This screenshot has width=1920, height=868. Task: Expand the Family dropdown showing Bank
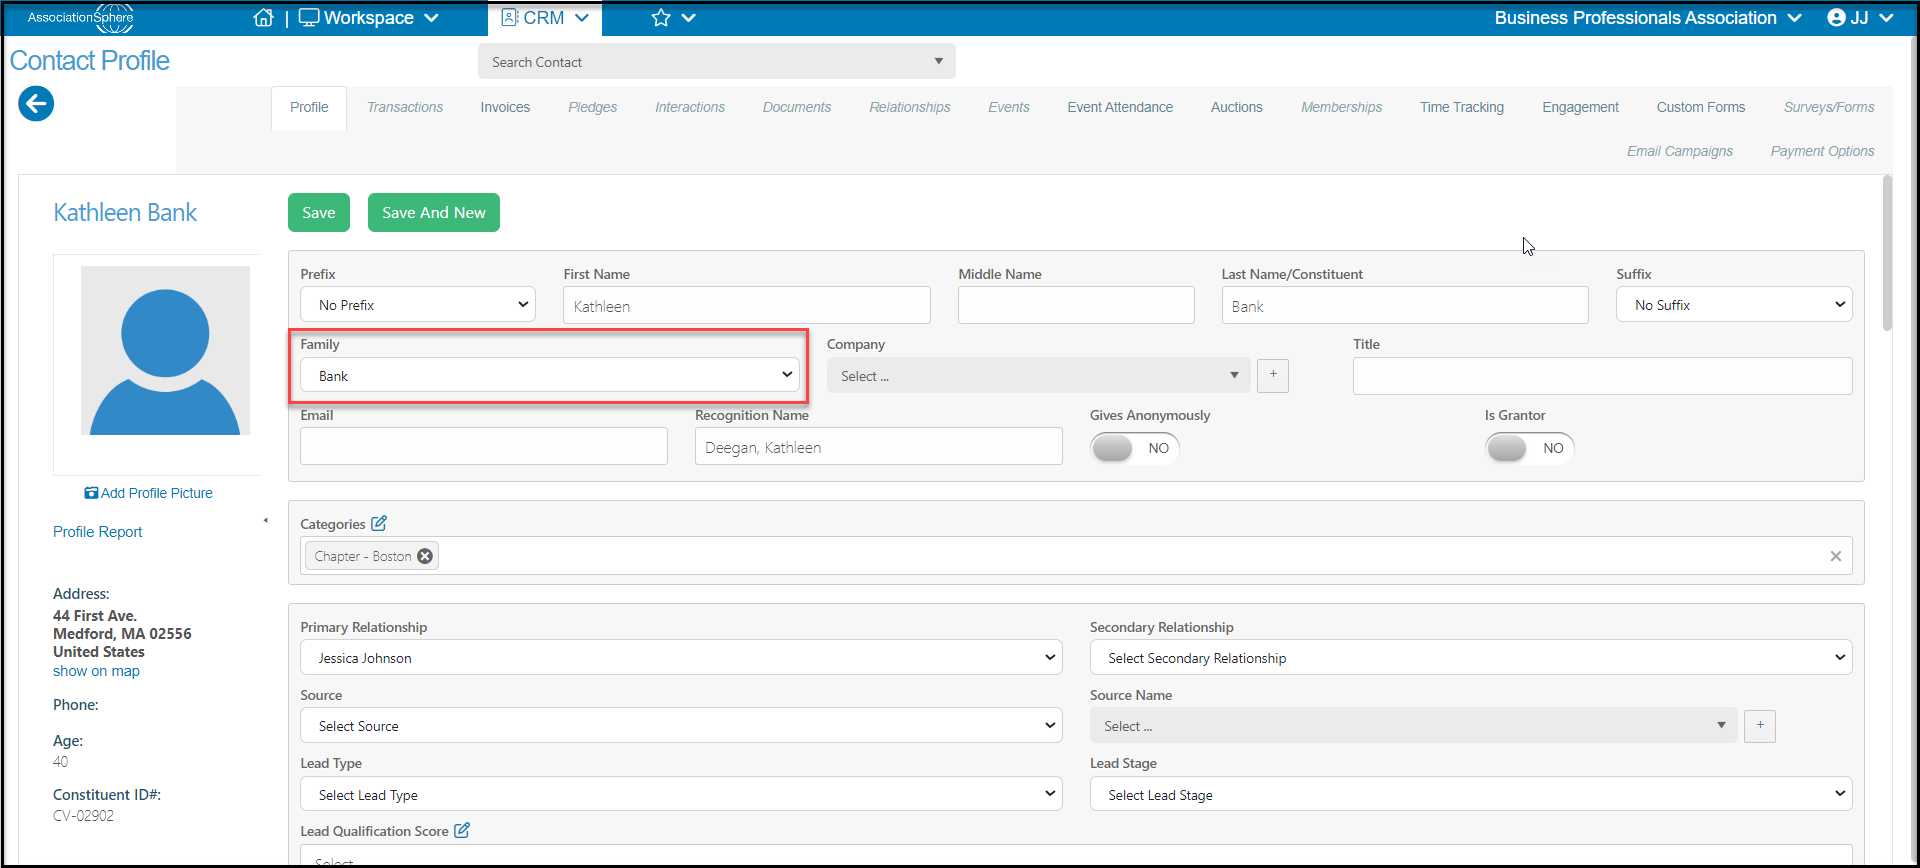[x=550, y=375]
